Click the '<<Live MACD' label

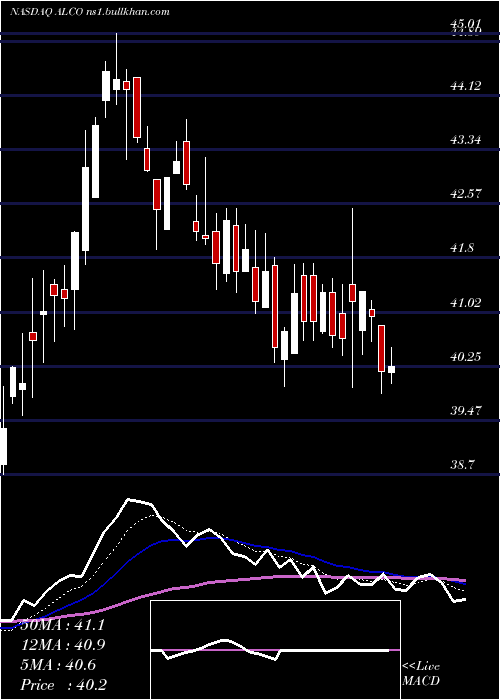(421, 674)
